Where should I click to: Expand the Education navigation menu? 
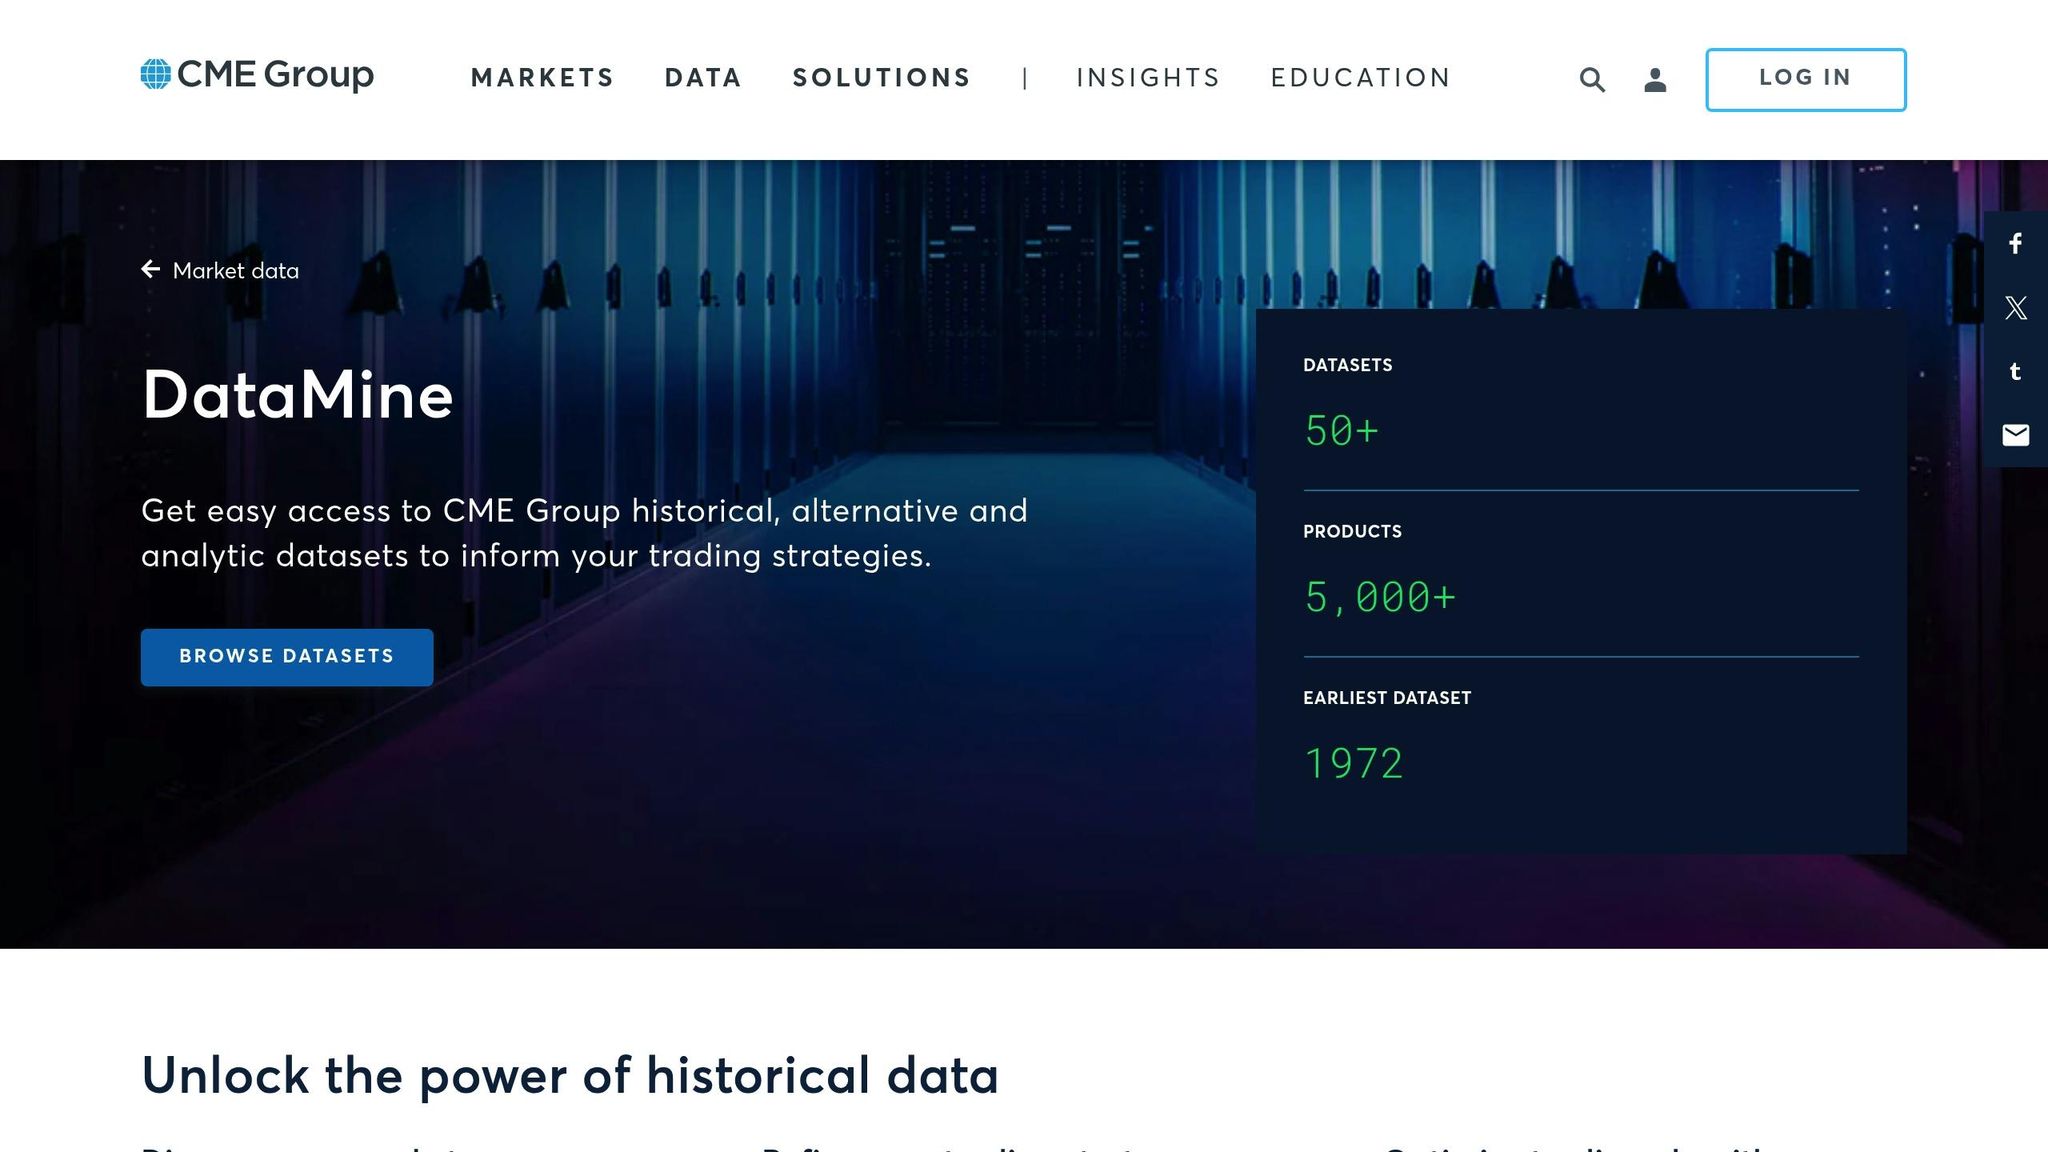click(x=1360, y=78)
